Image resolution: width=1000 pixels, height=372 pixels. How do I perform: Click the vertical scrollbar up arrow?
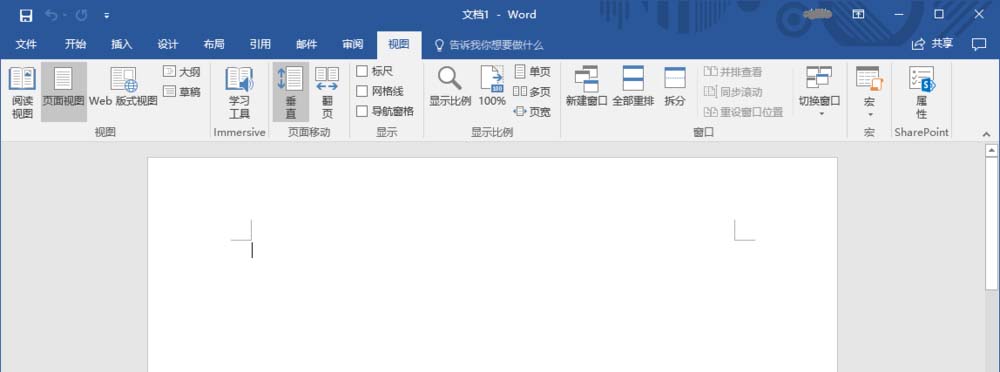[991, 151]
